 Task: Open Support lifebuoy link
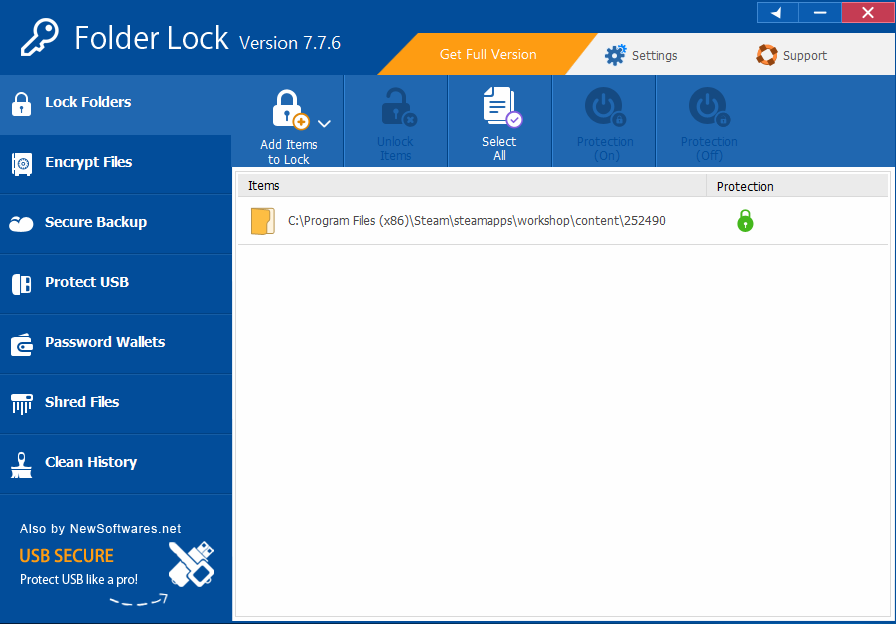[x=791, y=55]
